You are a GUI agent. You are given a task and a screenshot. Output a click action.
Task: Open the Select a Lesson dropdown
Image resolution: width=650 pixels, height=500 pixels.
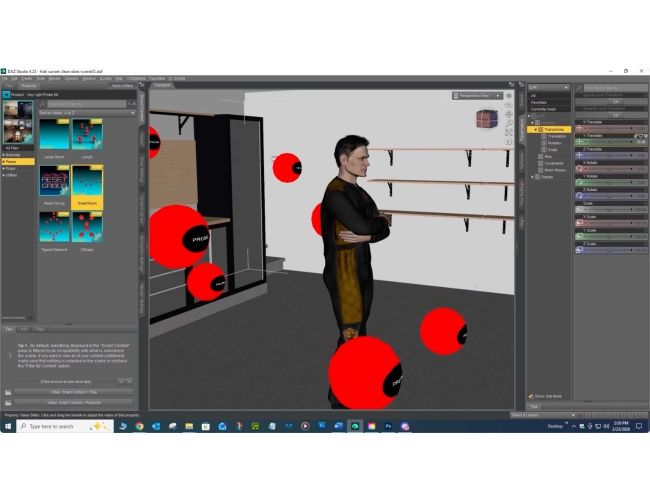pyautogui.click(x=543, y=415)
